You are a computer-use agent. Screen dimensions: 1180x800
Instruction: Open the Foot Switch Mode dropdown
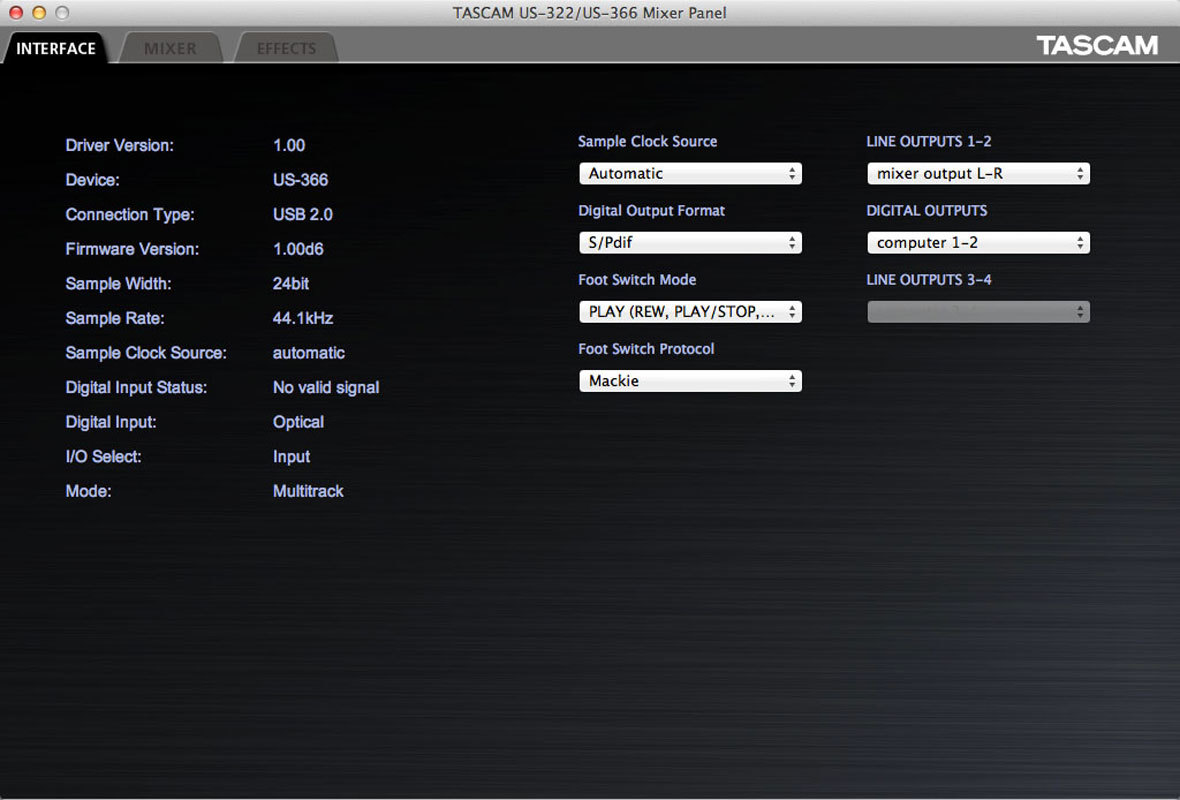pyautogui.click(x=690, y=312)
